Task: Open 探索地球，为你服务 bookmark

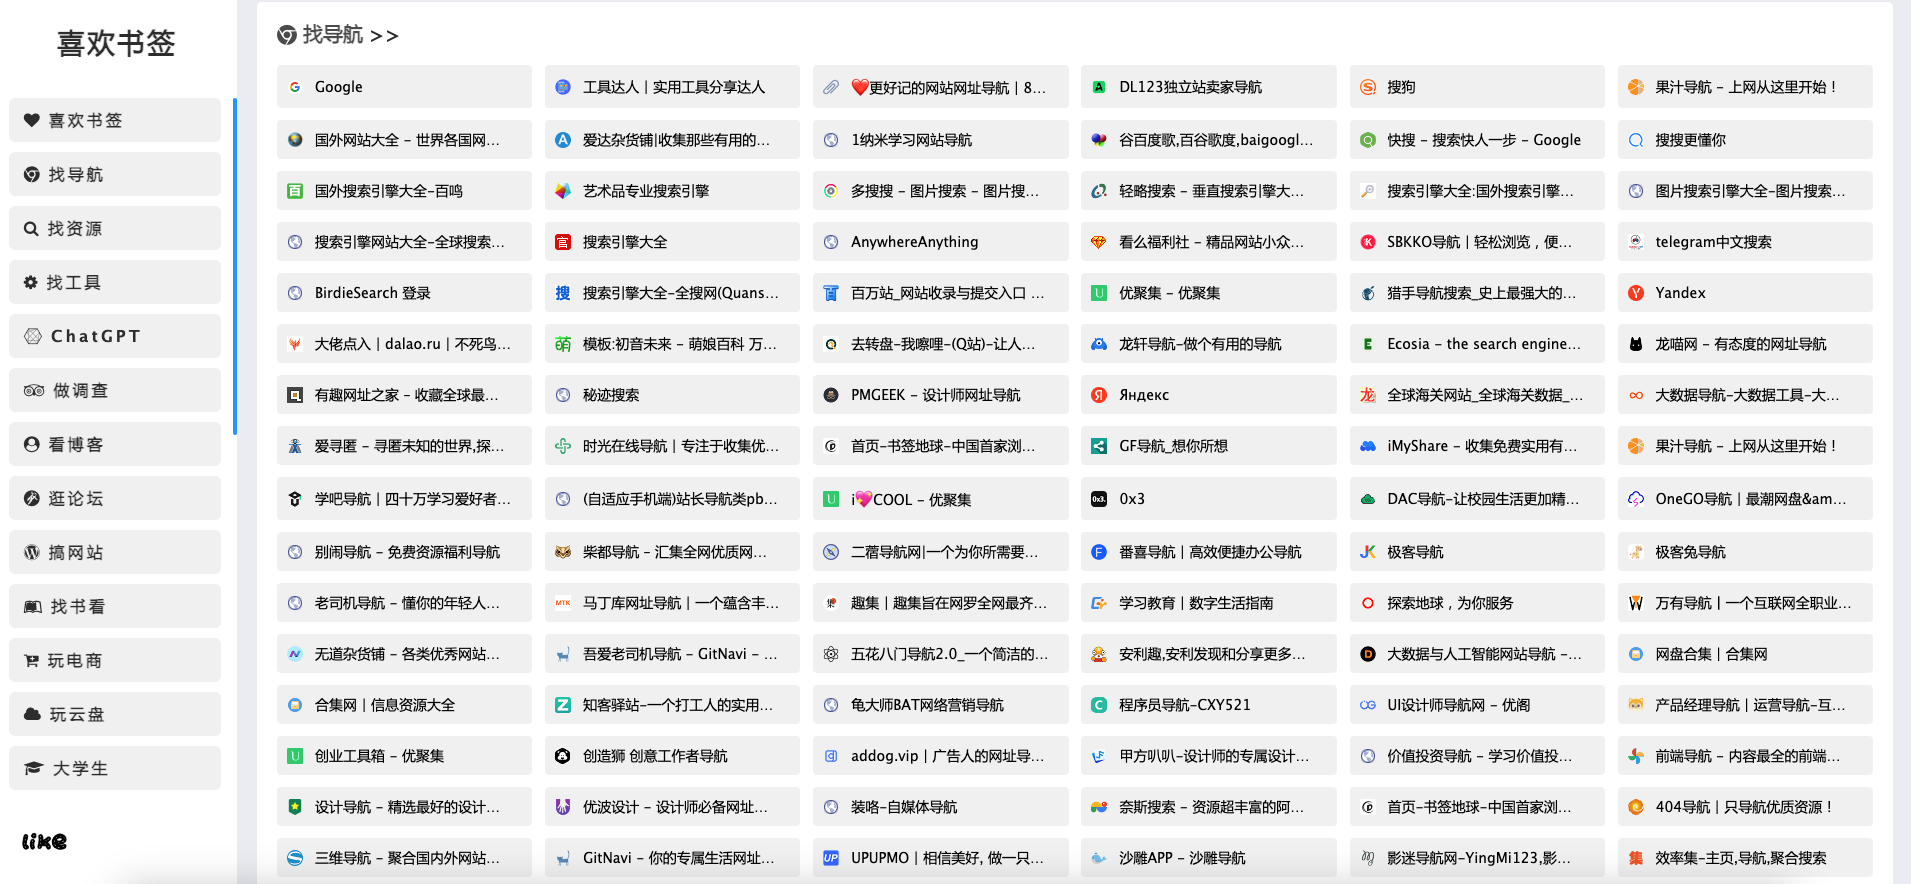Action: [1477, 603]
